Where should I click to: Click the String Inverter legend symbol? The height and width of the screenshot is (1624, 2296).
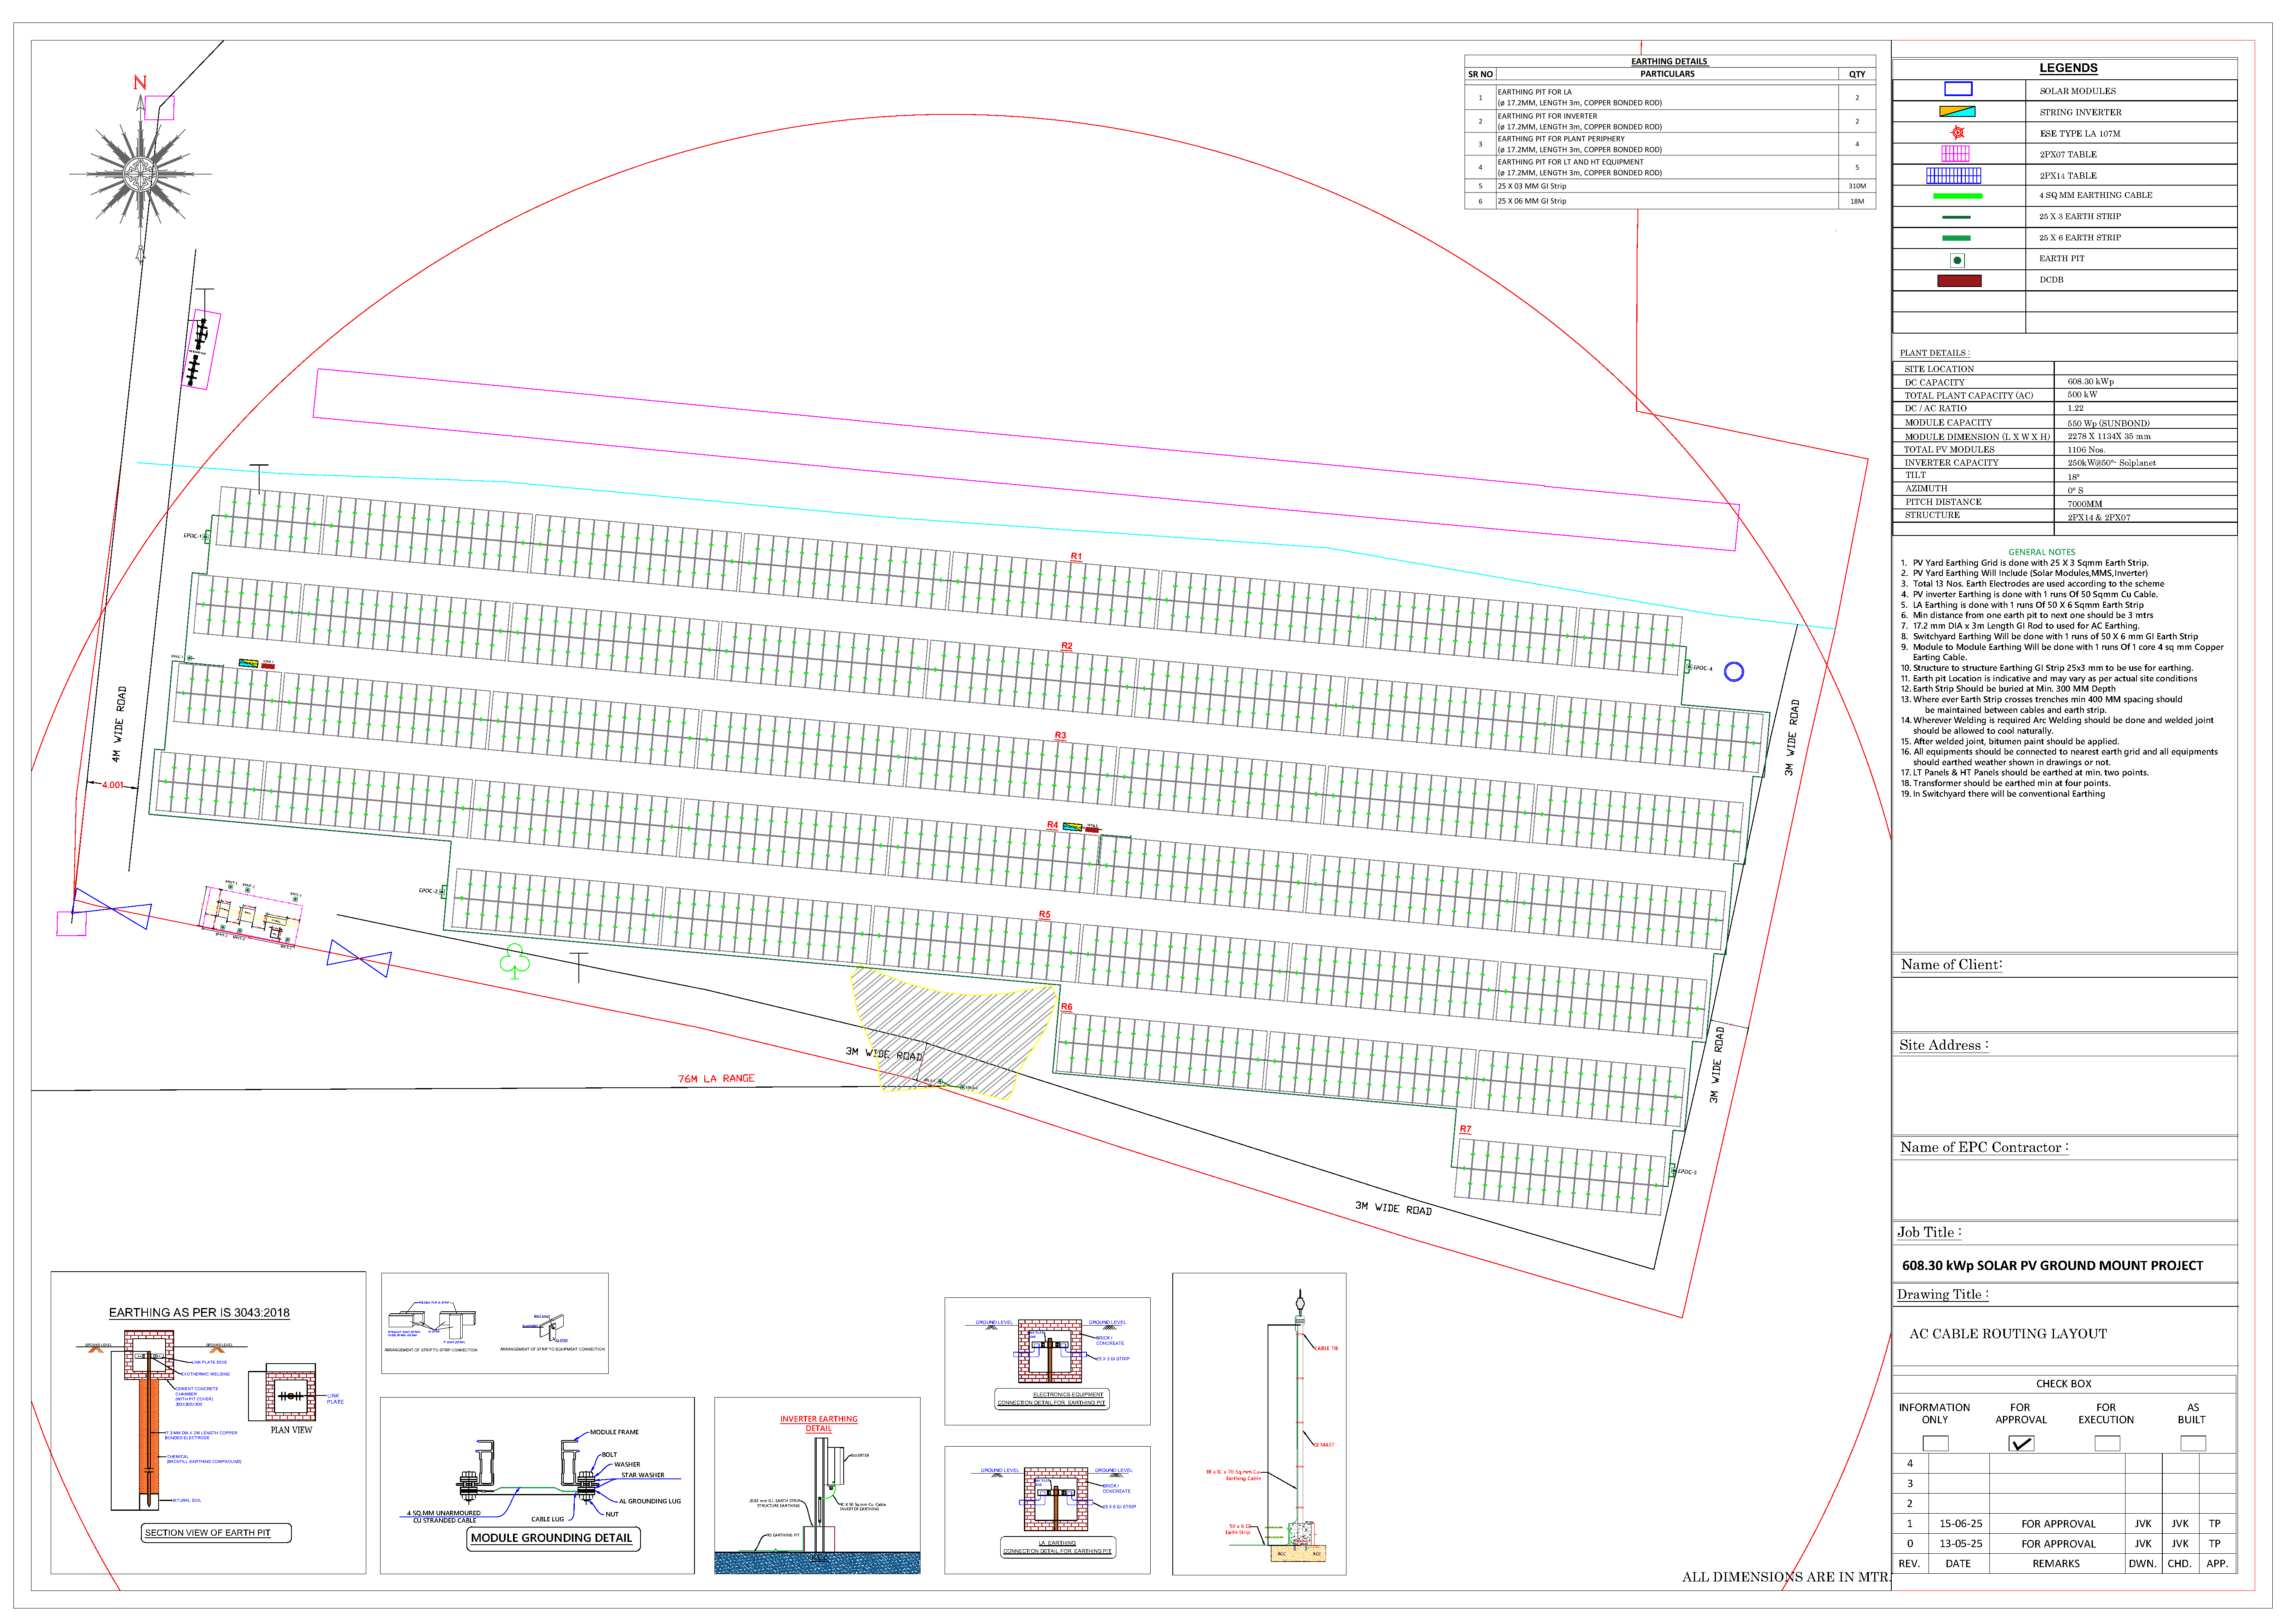pos(1957,111)
